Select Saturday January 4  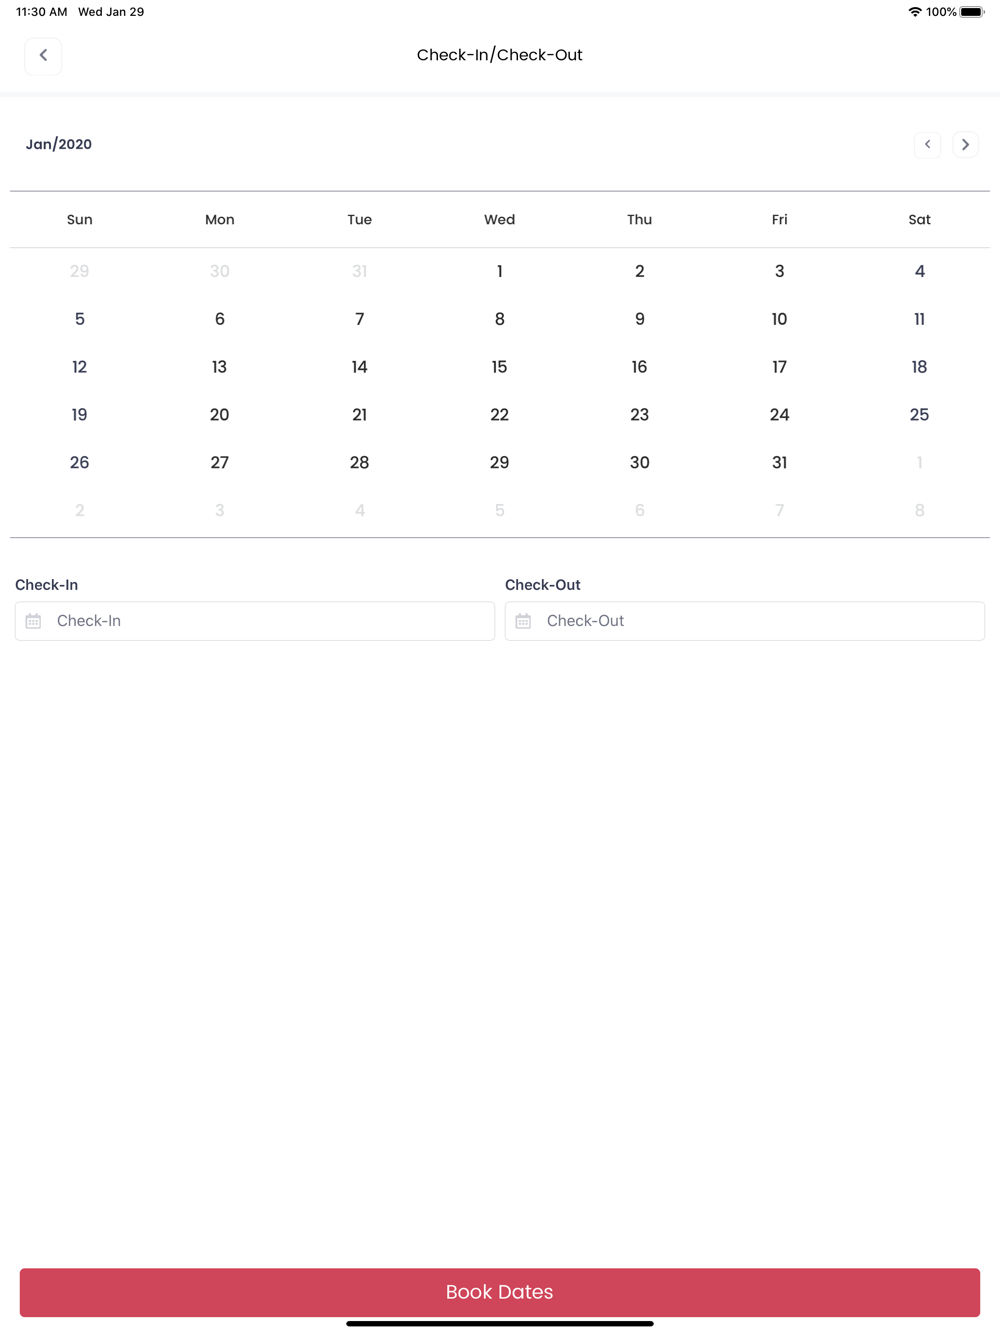920,271
